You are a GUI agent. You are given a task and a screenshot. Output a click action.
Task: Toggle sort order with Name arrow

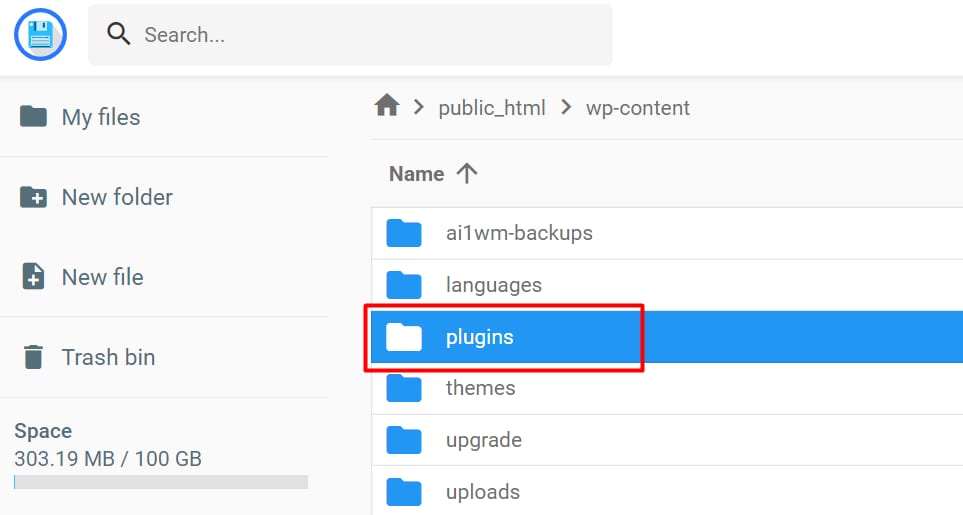pyautogui.click(x=466, y=174)
